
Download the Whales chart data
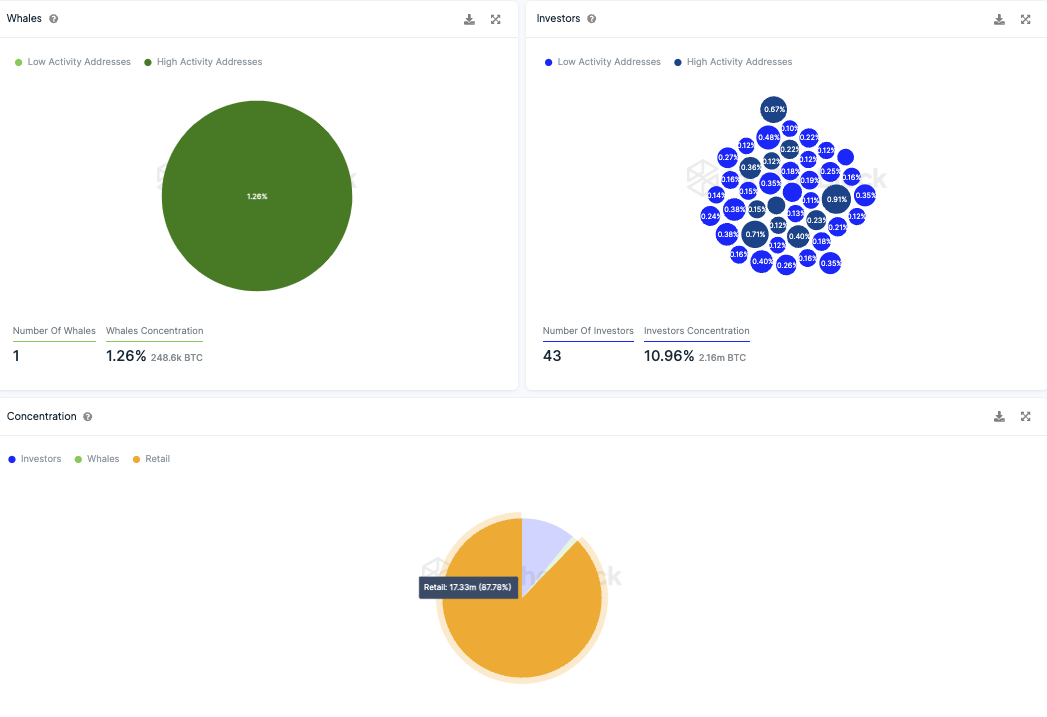coord(469,19)
